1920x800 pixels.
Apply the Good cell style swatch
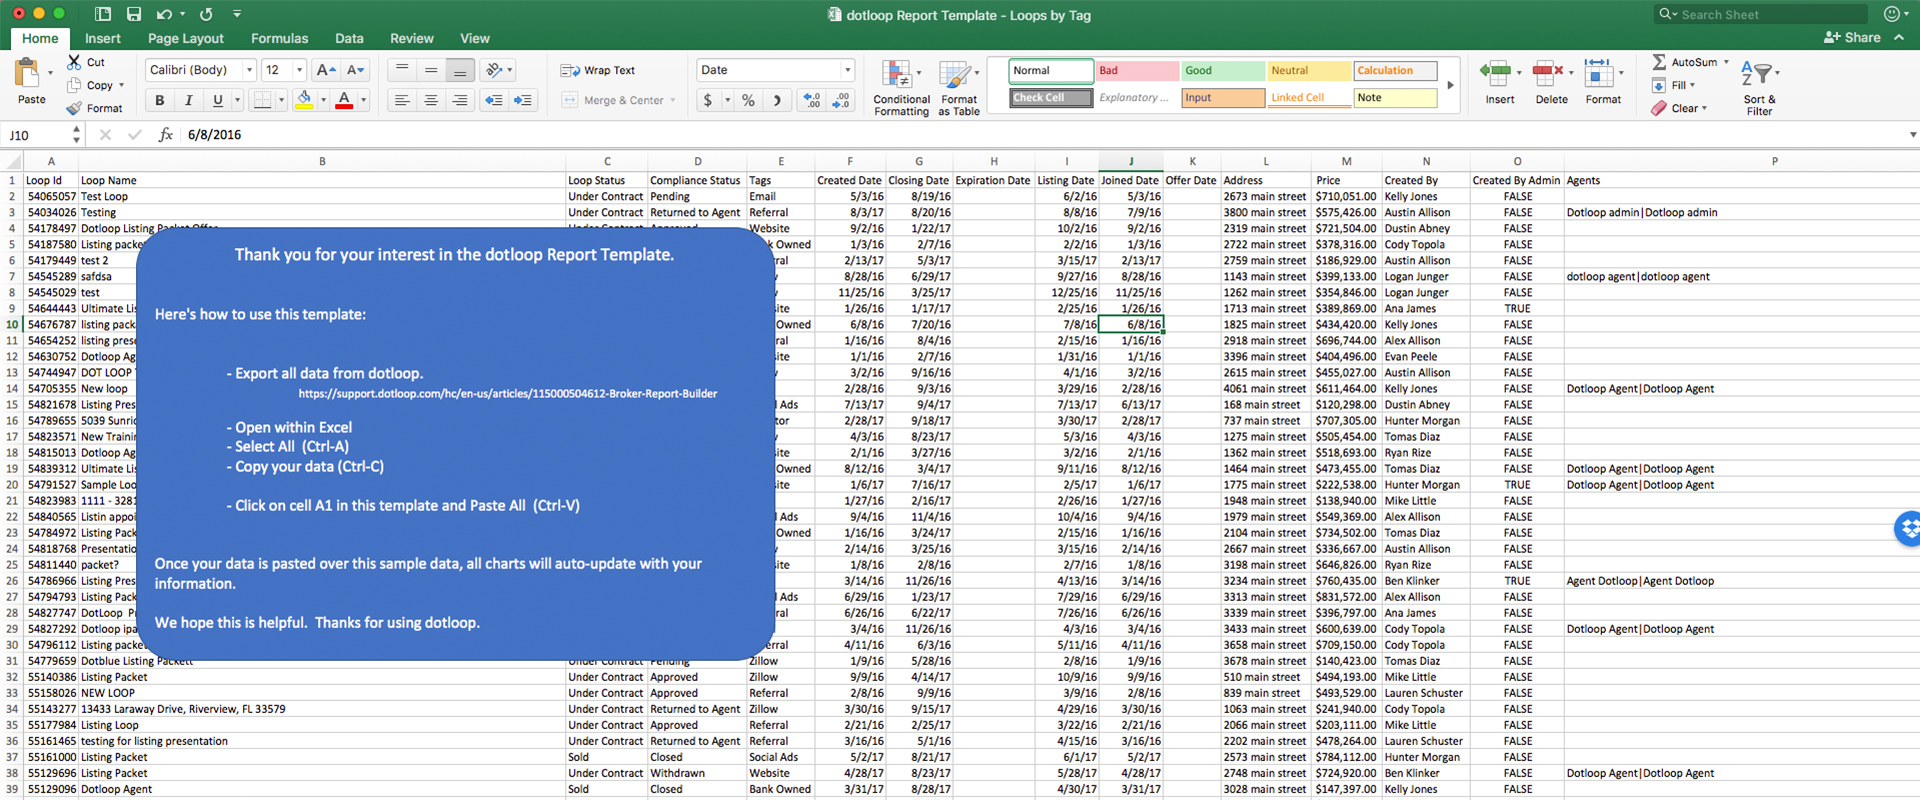pos(1222,70)
